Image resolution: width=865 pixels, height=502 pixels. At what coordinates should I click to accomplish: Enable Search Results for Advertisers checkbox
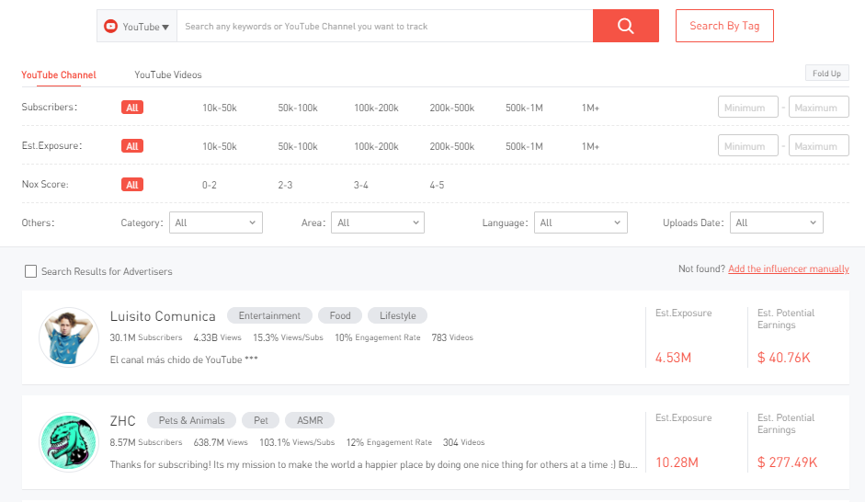(31, 271)
